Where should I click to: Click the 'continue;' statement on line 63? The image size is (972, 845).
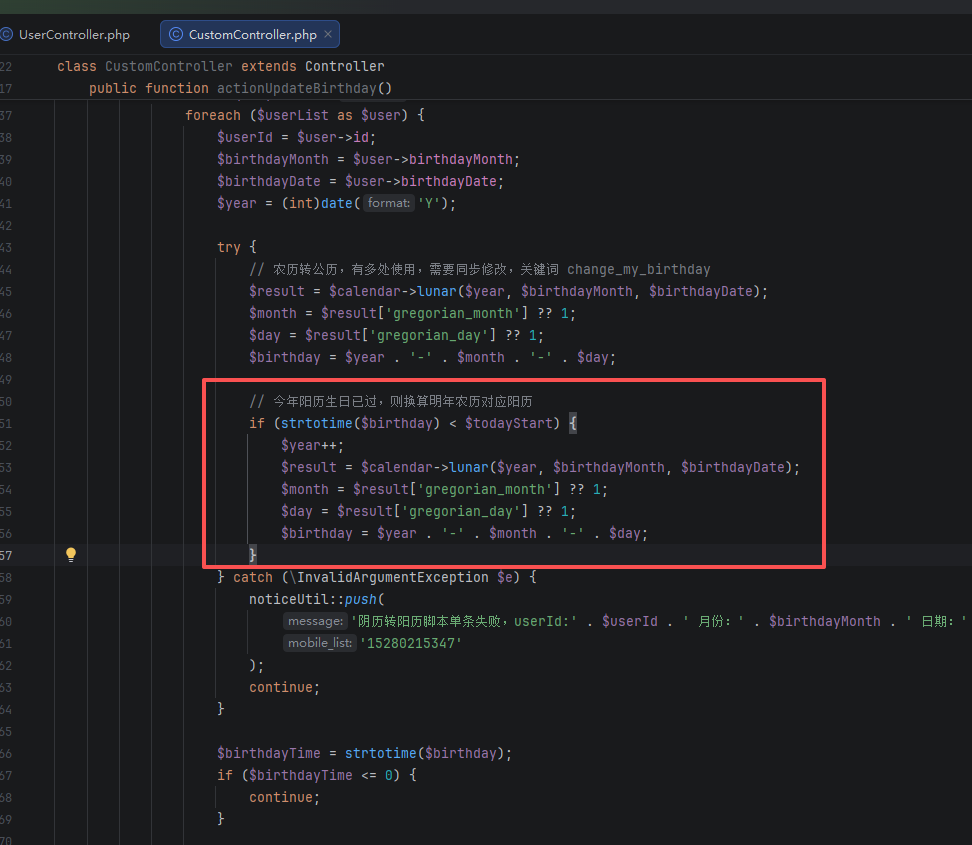coord(285,688)
